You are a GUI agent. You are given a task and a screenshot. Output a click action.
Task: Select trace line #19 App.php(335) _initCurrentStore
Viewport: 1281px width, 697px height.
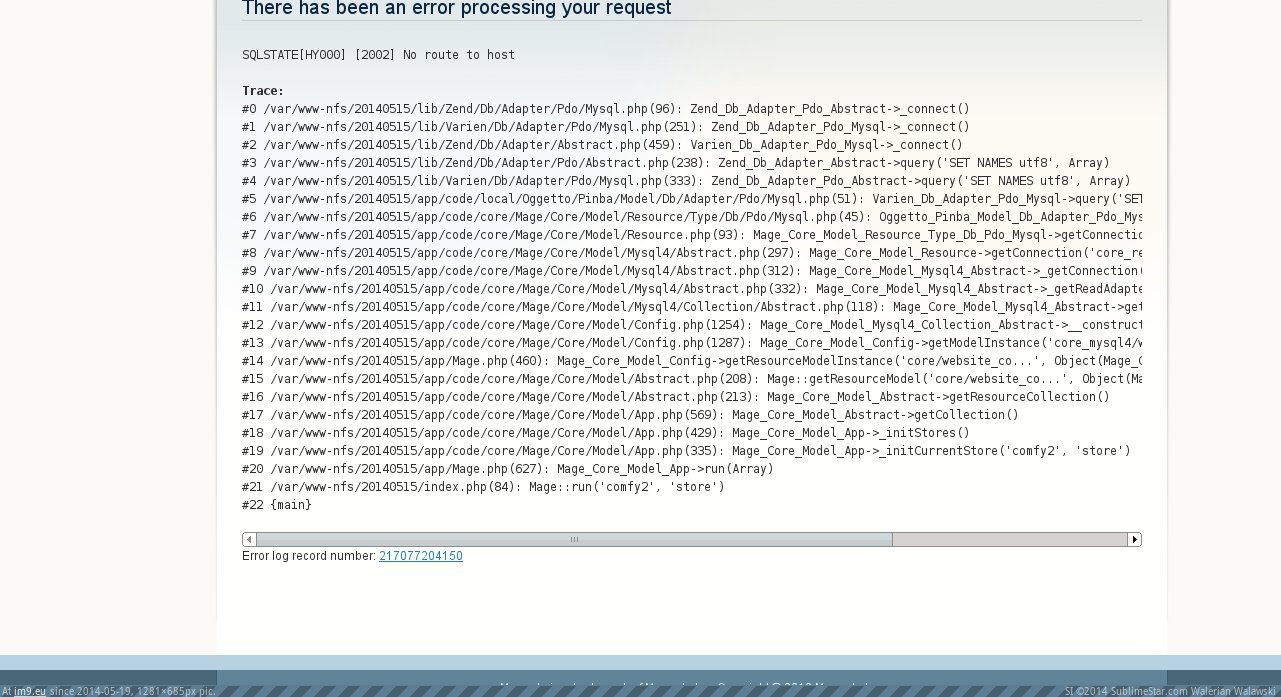point(686,451)
